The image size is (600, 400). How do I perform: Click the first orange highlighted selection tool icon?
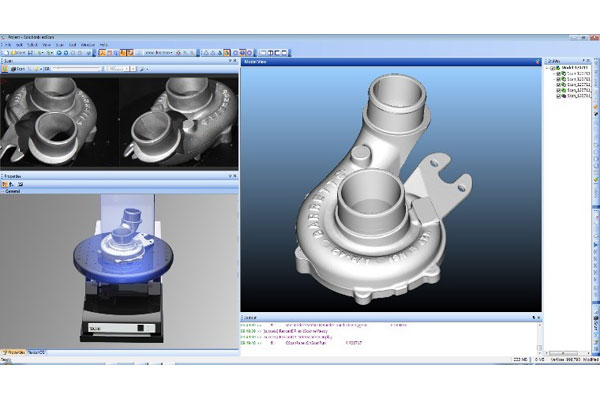click(102, 53)
